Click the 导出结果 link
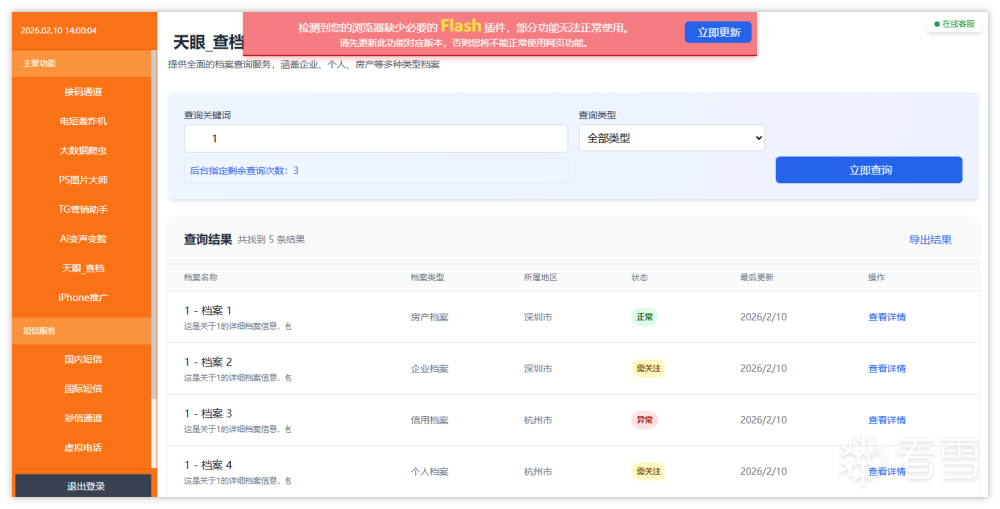 929,240
